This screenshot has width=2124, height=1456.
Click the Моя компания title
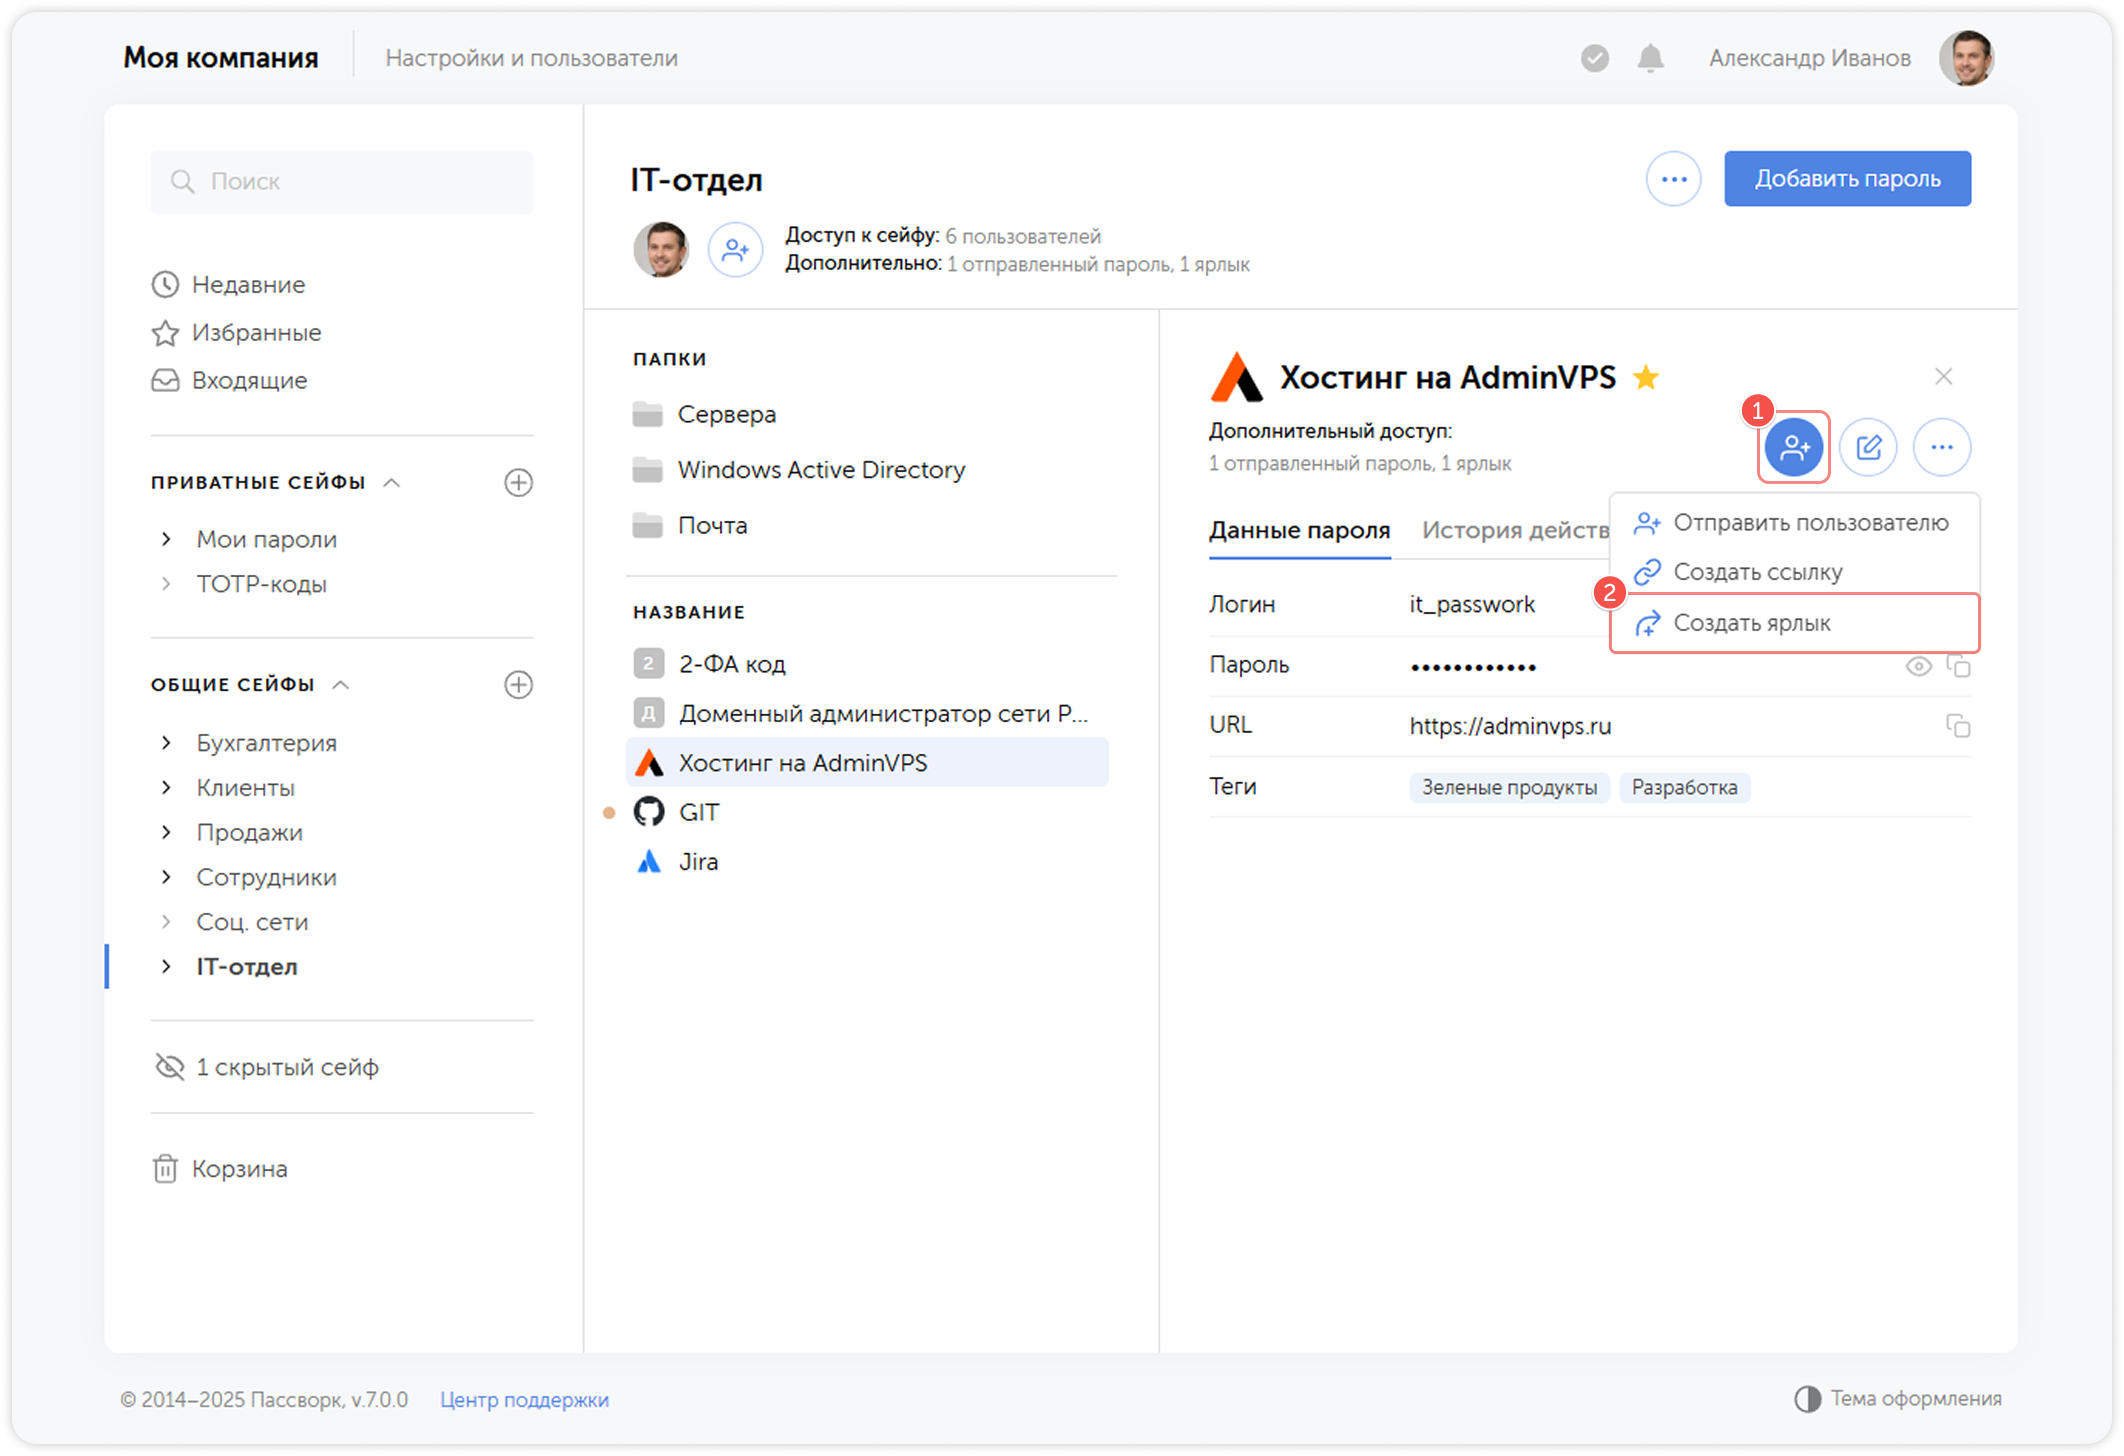click(x=221, y=58)
